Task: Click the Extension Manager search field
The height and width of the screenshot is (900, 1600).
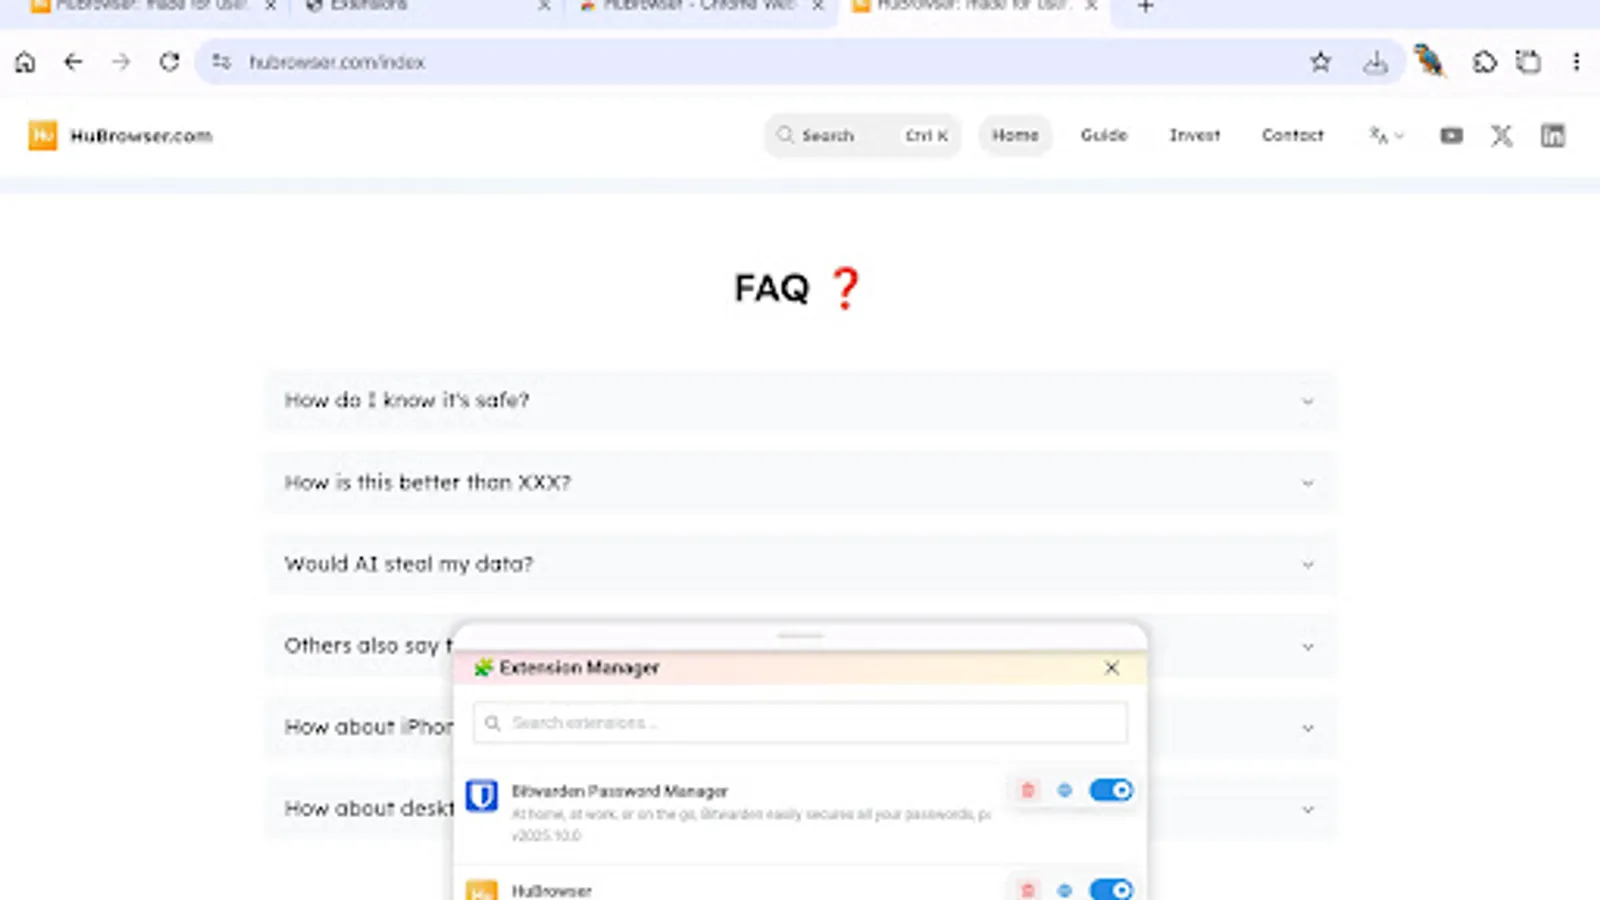Action: pos(799,722)
